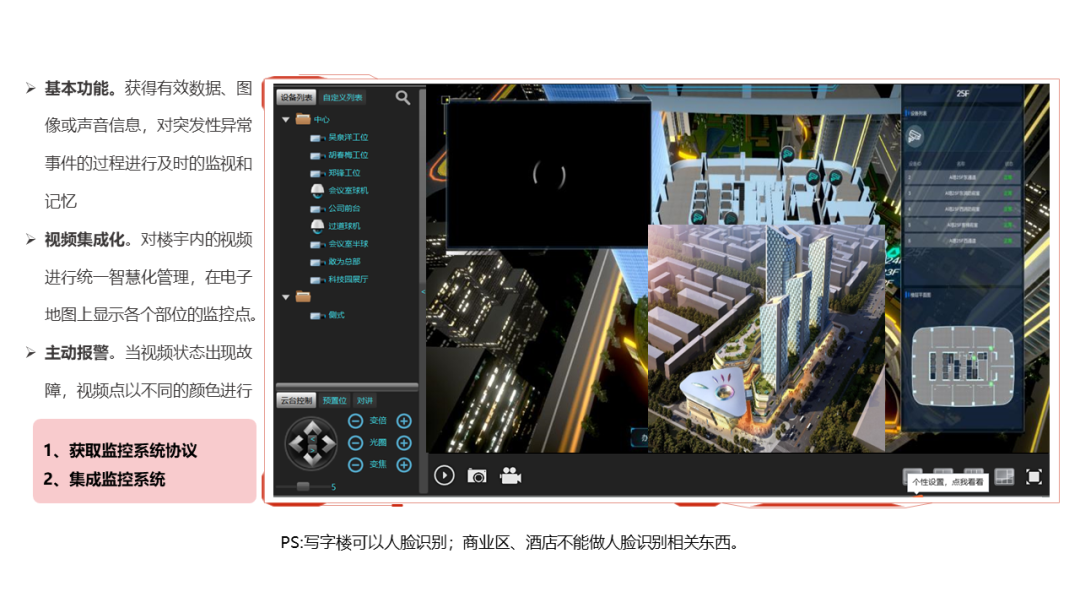This screenshot has width=1080, height=608.
Task: Click the collapse arrow on left panel edge
Action: click(422, 292)
